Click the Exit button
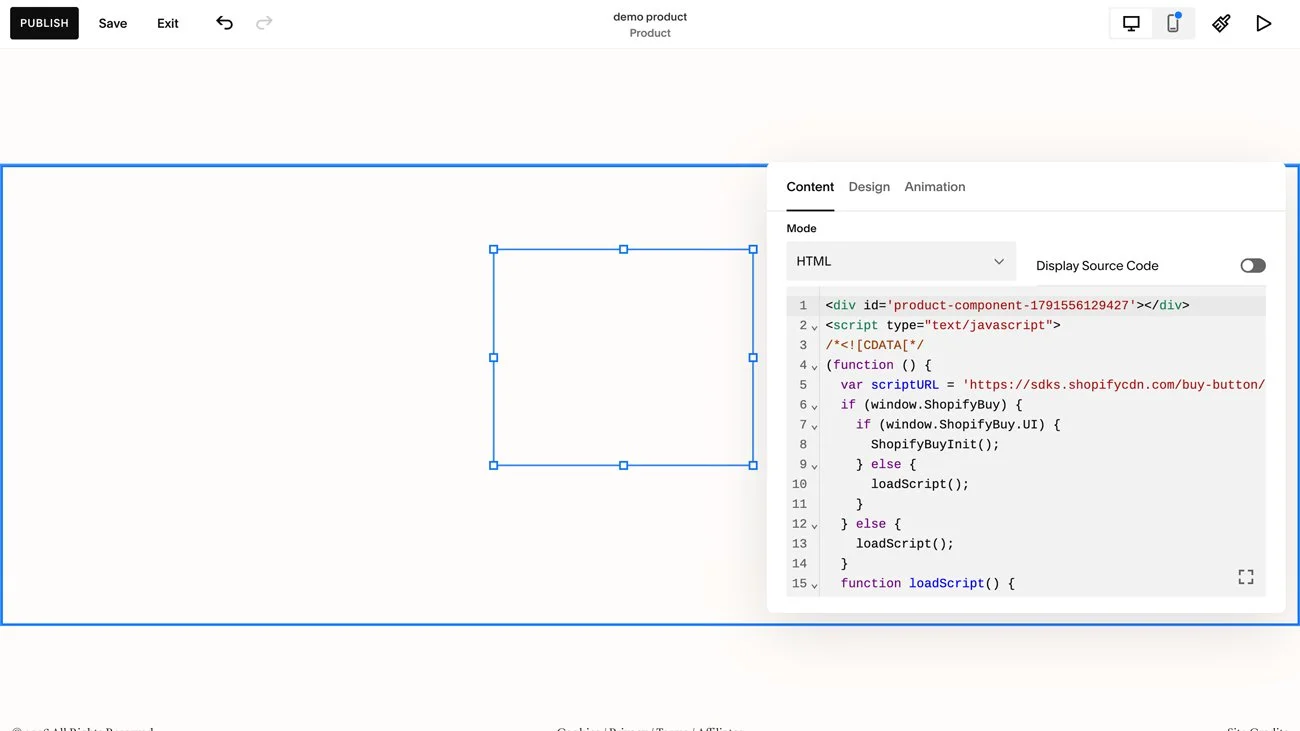 168,23
